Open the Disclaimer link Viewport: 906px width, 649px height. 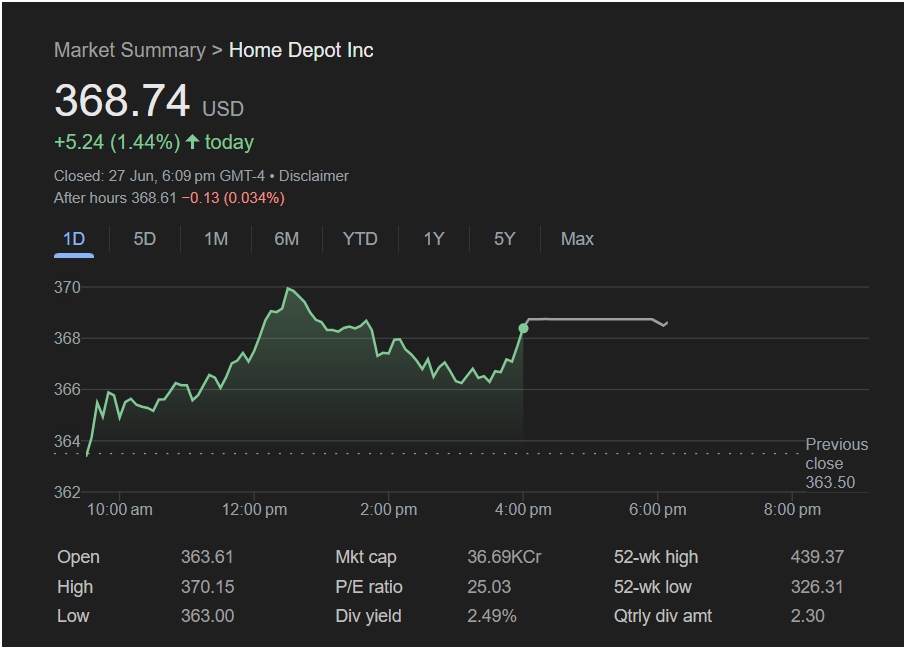pyautogui.click(x=314, y=176)
